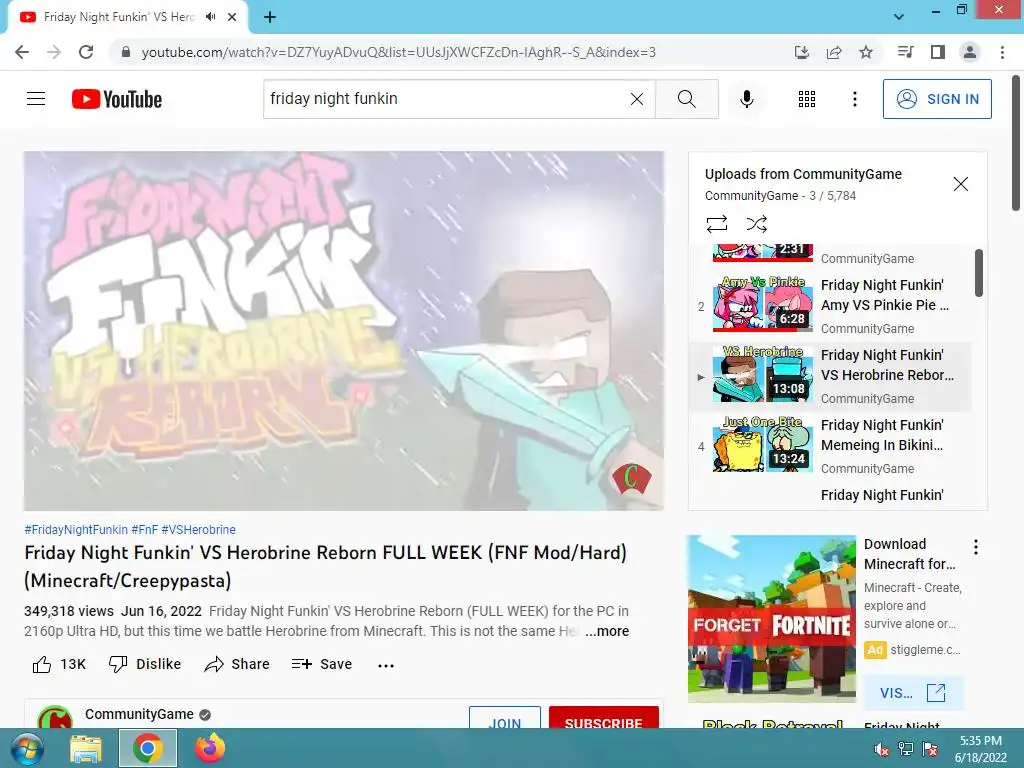Image resolution: width=1024 pixels, height=768 pixels.
Task: Open YouTube settings three-dot menu
Action: pyautogui.click(x=855, y=99)
